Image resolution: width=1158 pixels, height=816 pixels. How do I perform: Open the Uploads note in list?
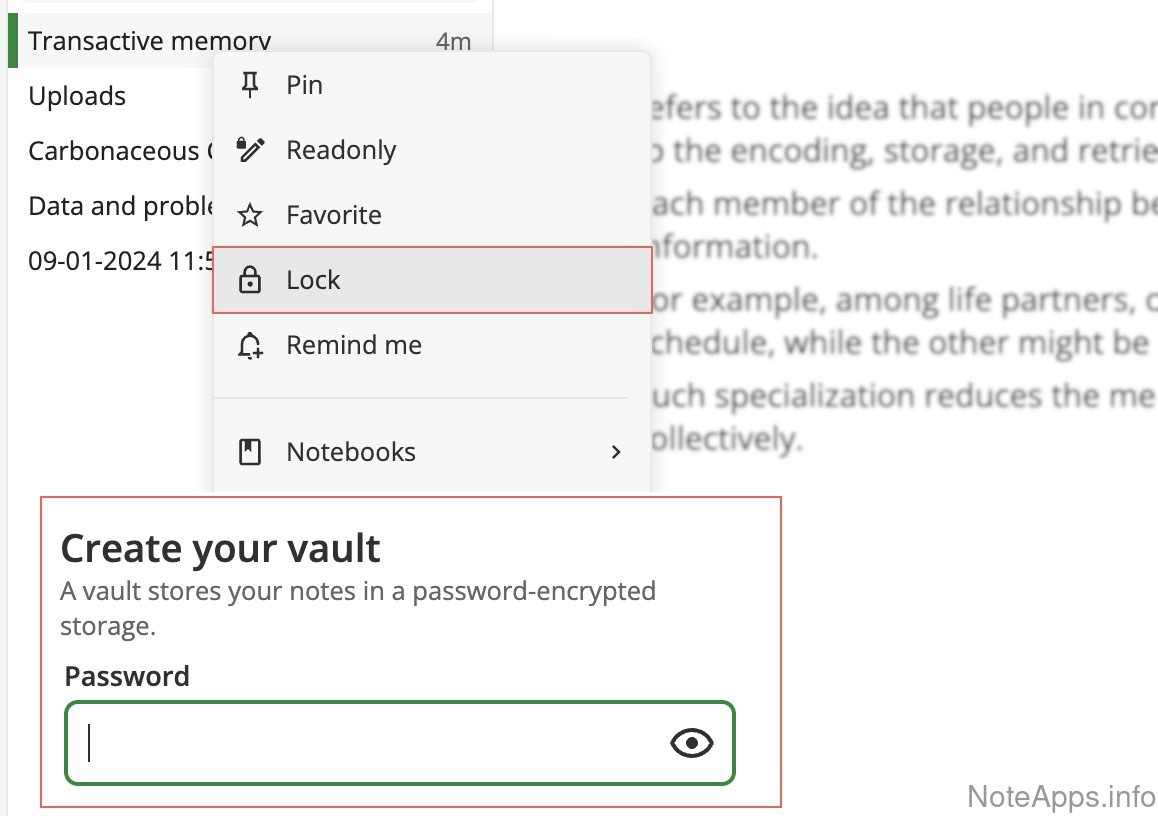[x=77, y=96]
